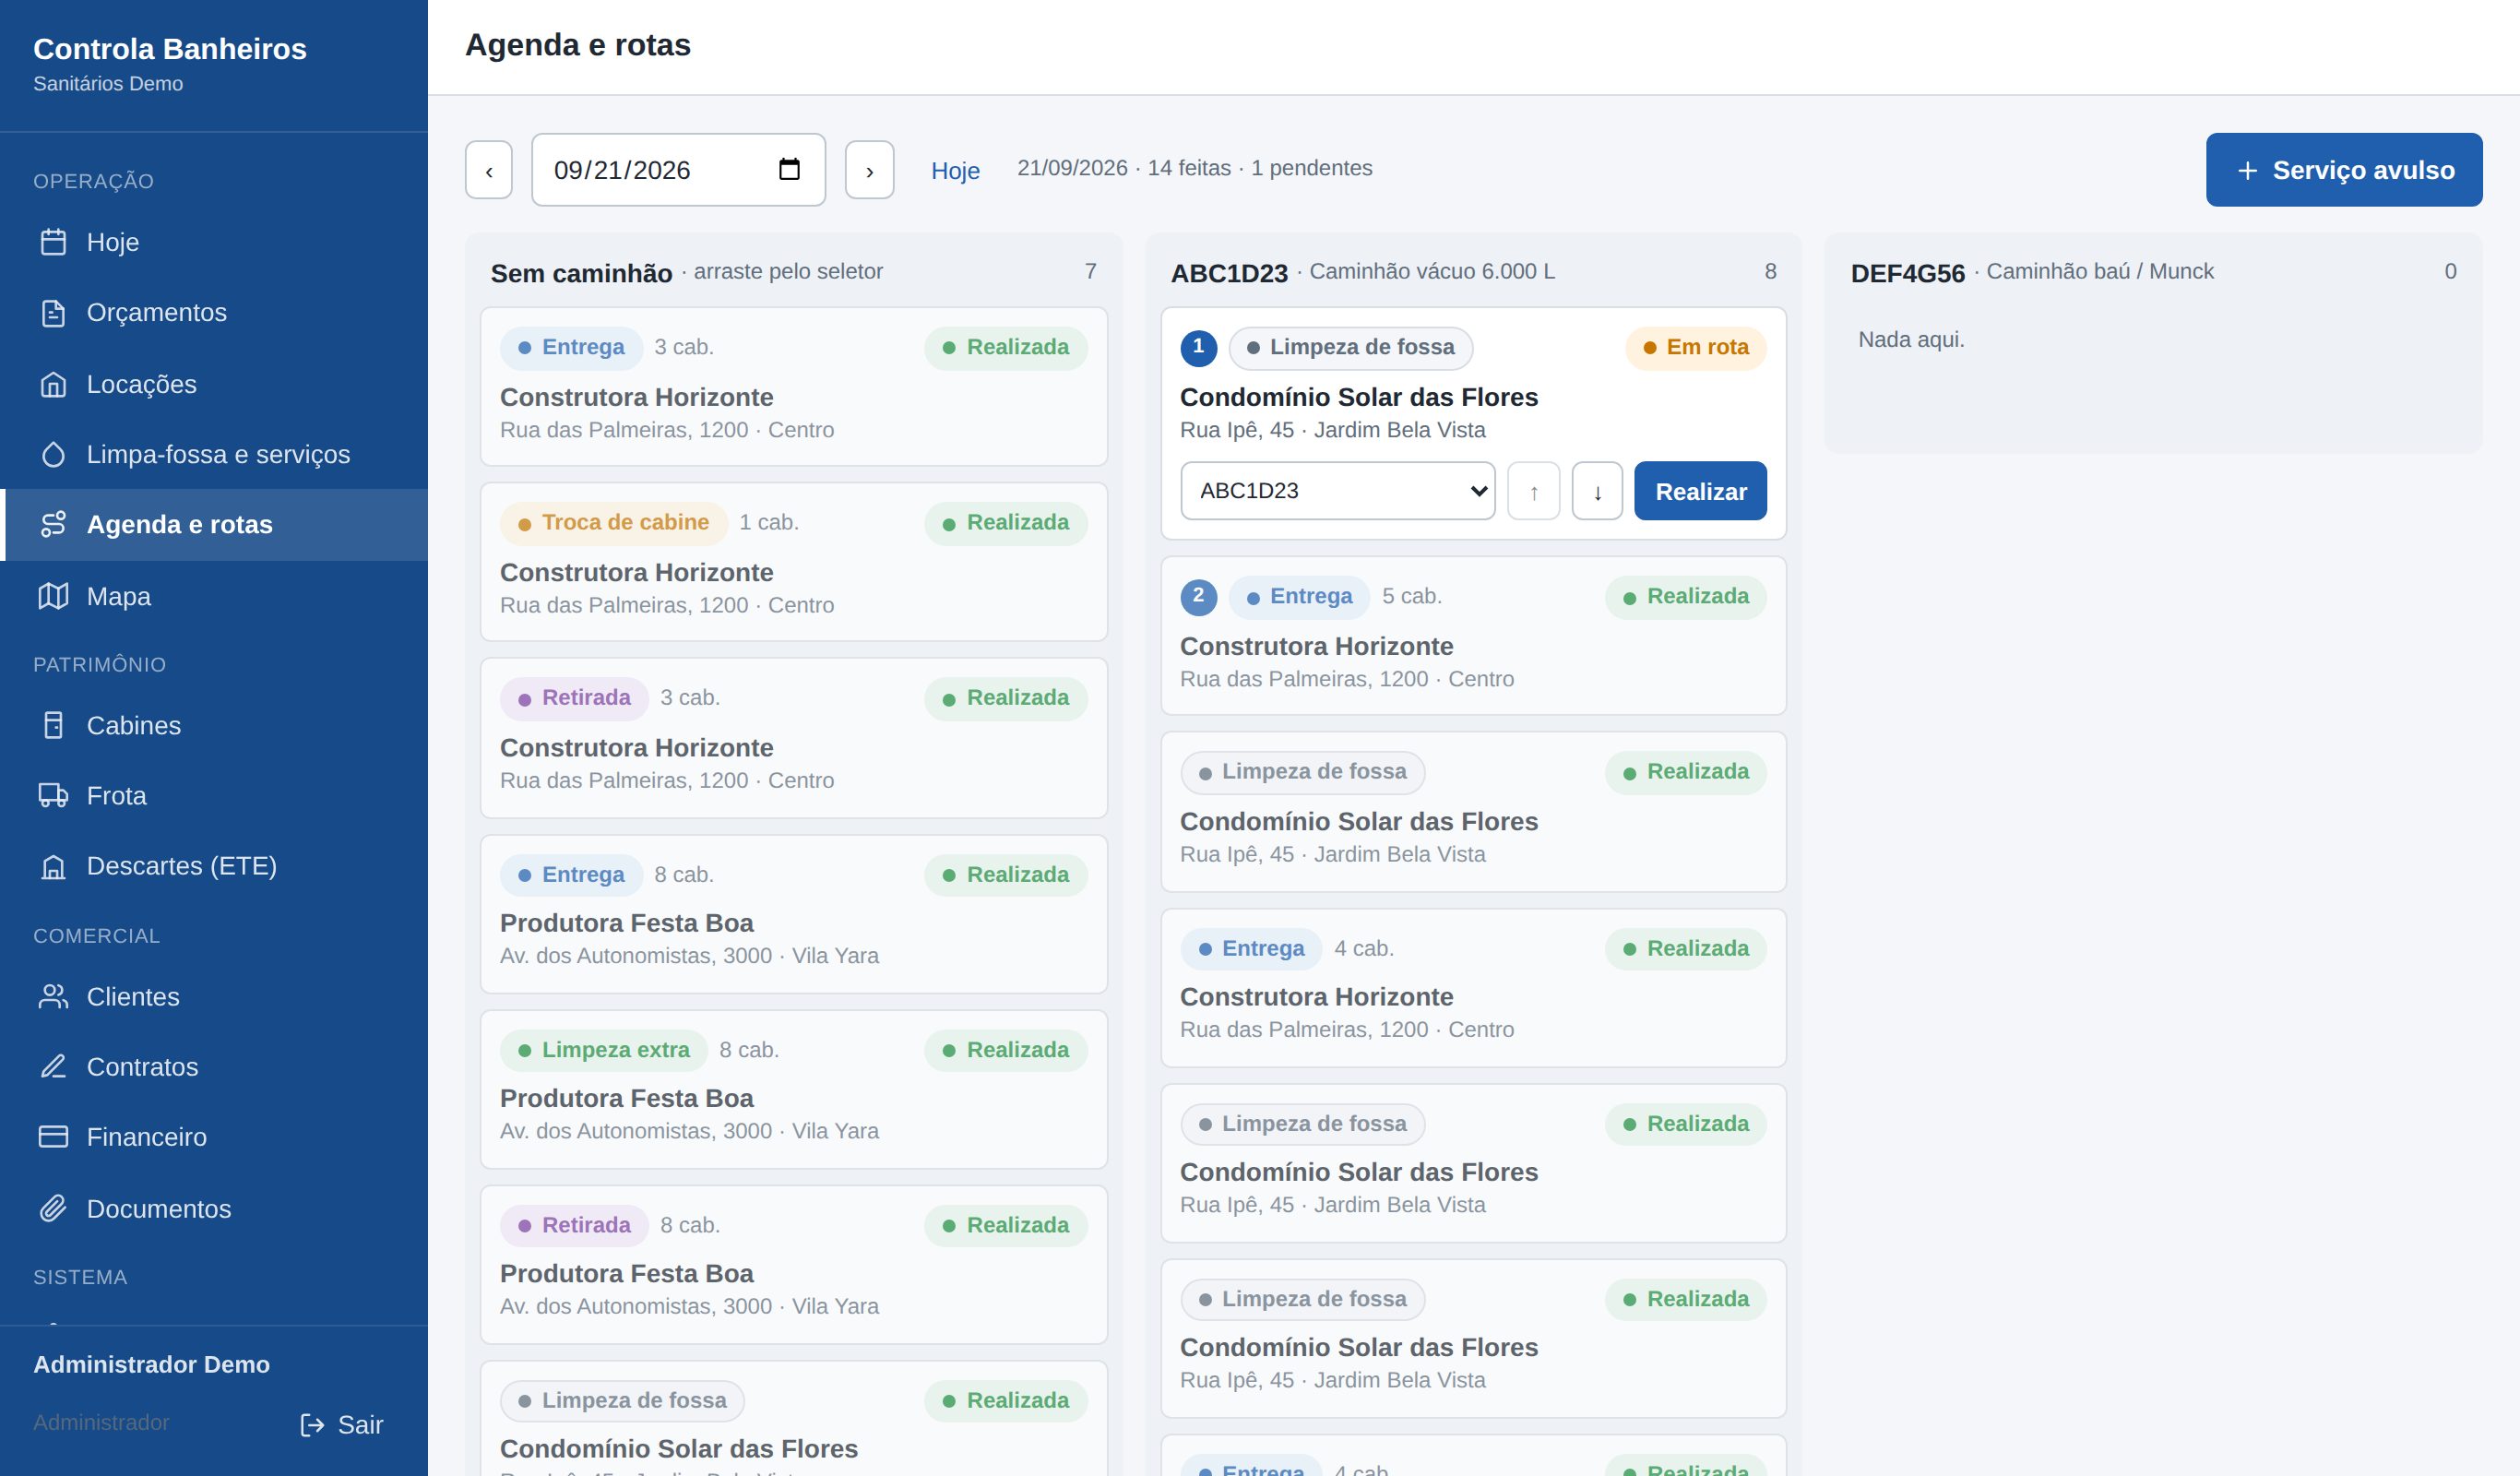2520x1476 pixels.
Task: Click the Financeiro card icon
Action: pyautogui.click(x=53, y=1137)
